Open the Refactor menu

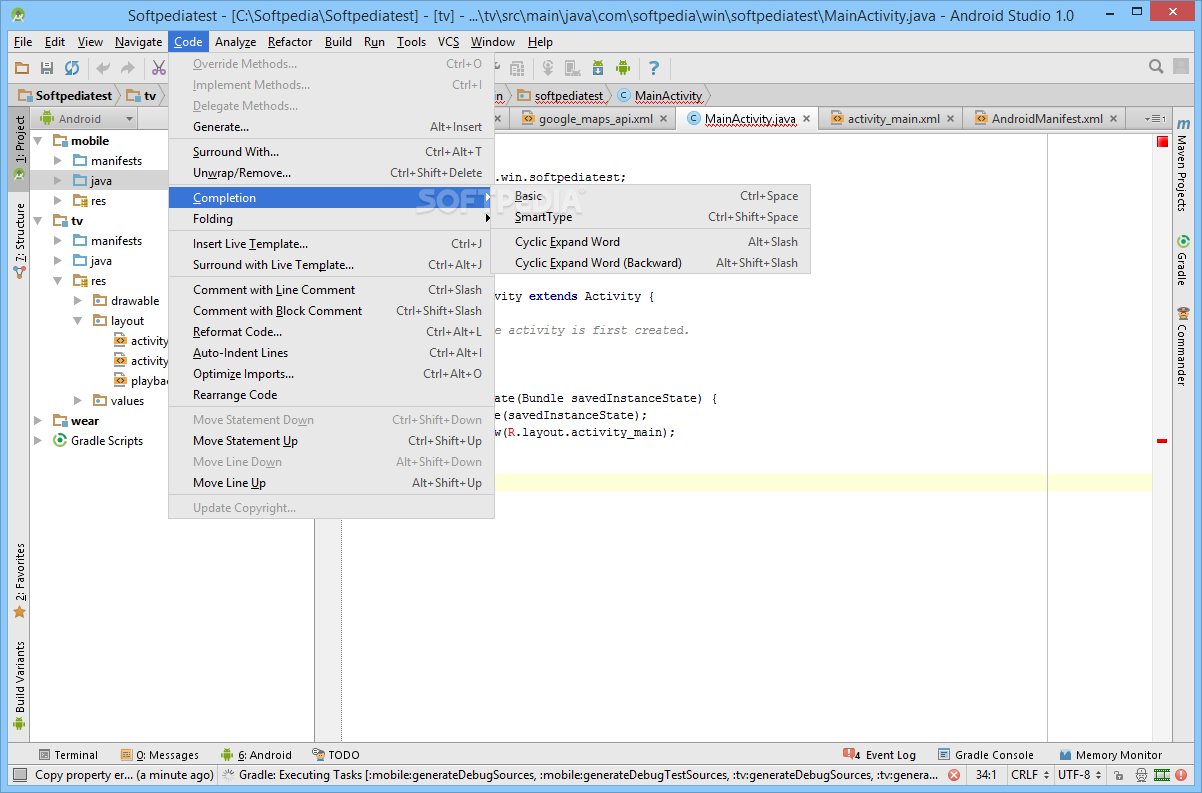pos(290,42)
